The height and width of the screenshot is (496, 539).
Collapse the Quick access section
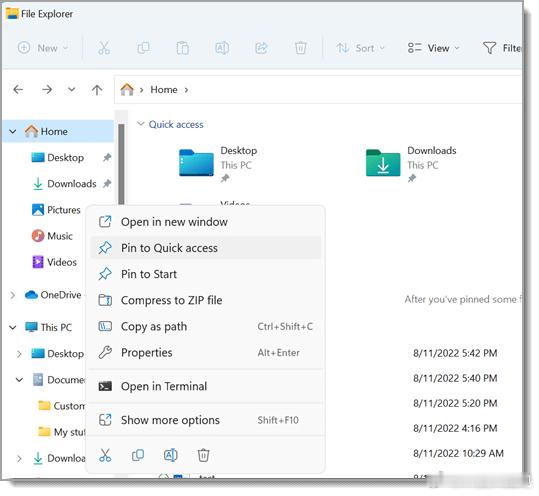coord(140,124)
